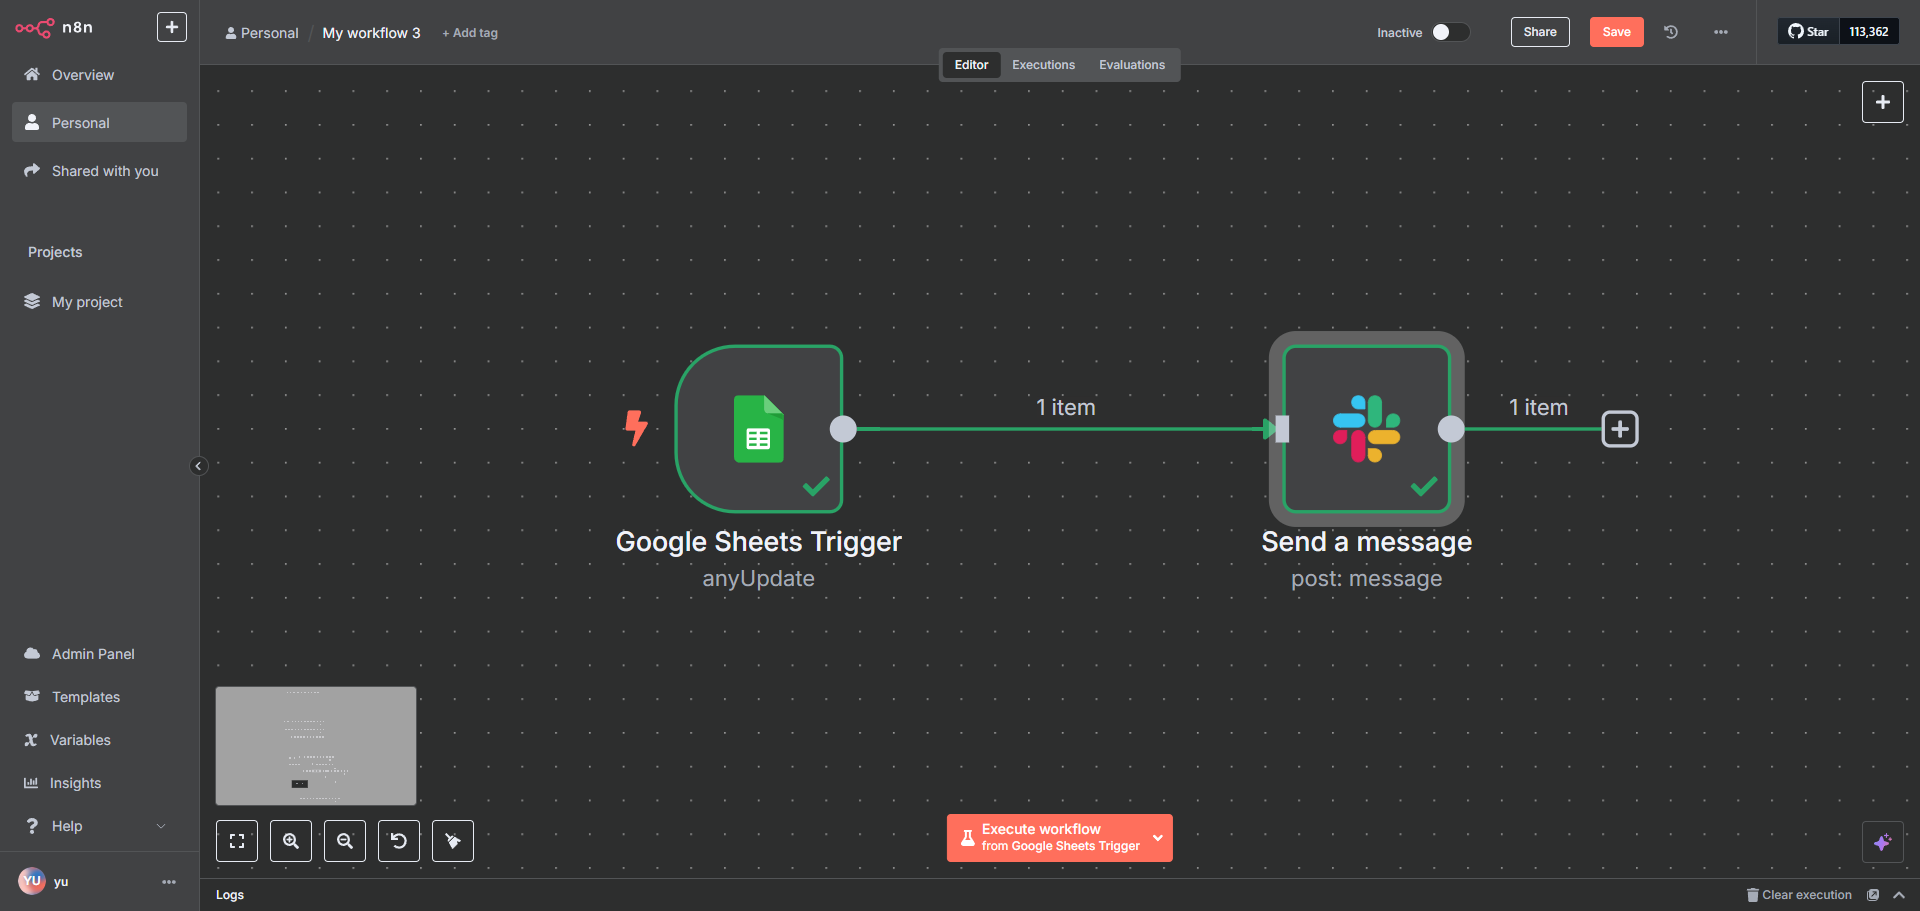
Task: Click the yu user avatar
Action: pos(32,881)
